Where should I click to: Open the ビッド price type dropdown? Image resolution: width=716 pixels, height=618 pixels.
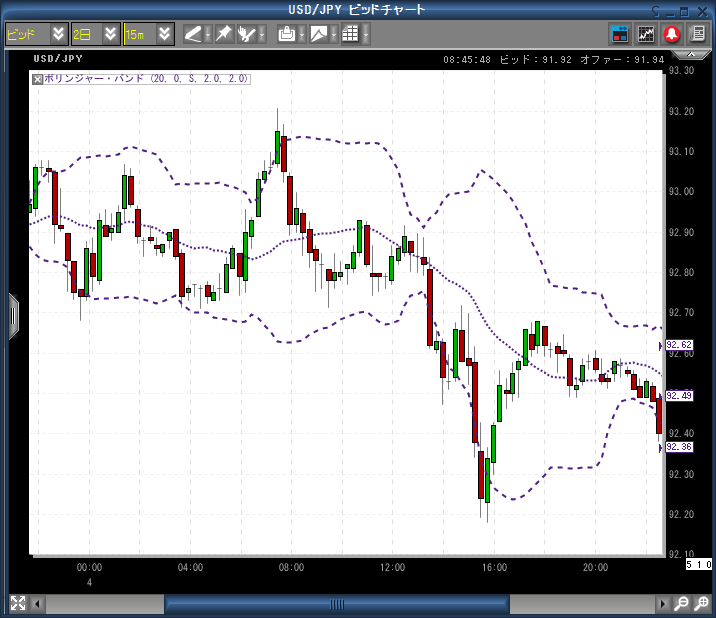click(58, 33)
